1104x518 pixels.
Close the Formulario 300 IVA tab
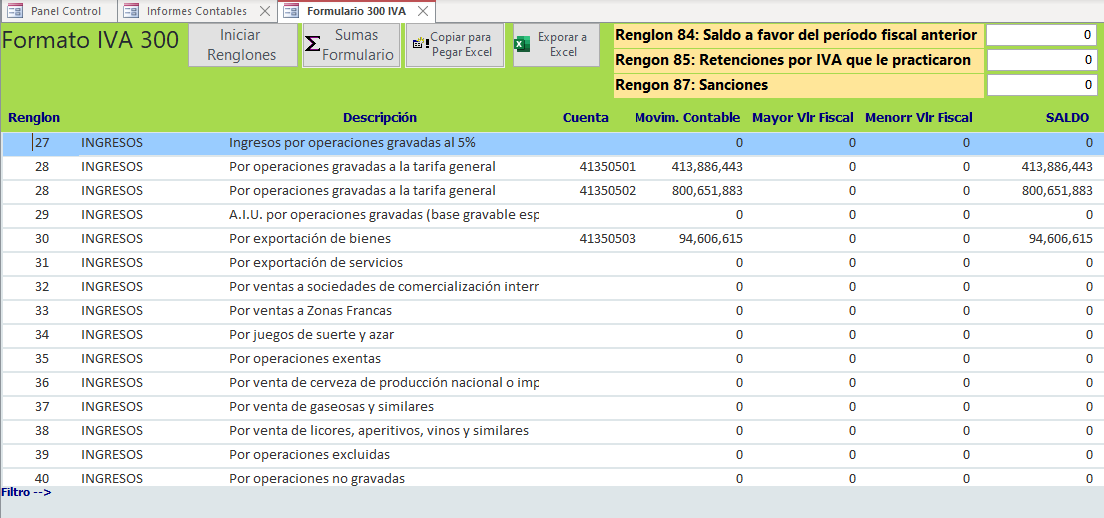coord(422,11)
